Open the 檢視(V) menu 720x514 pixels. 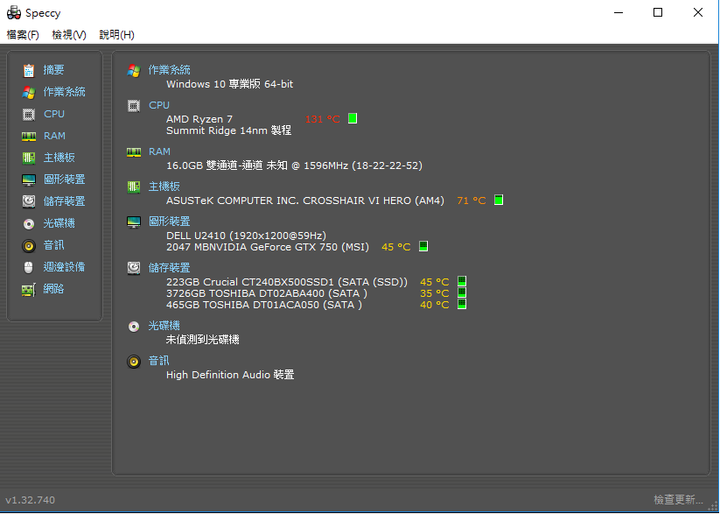click(69, 35)
